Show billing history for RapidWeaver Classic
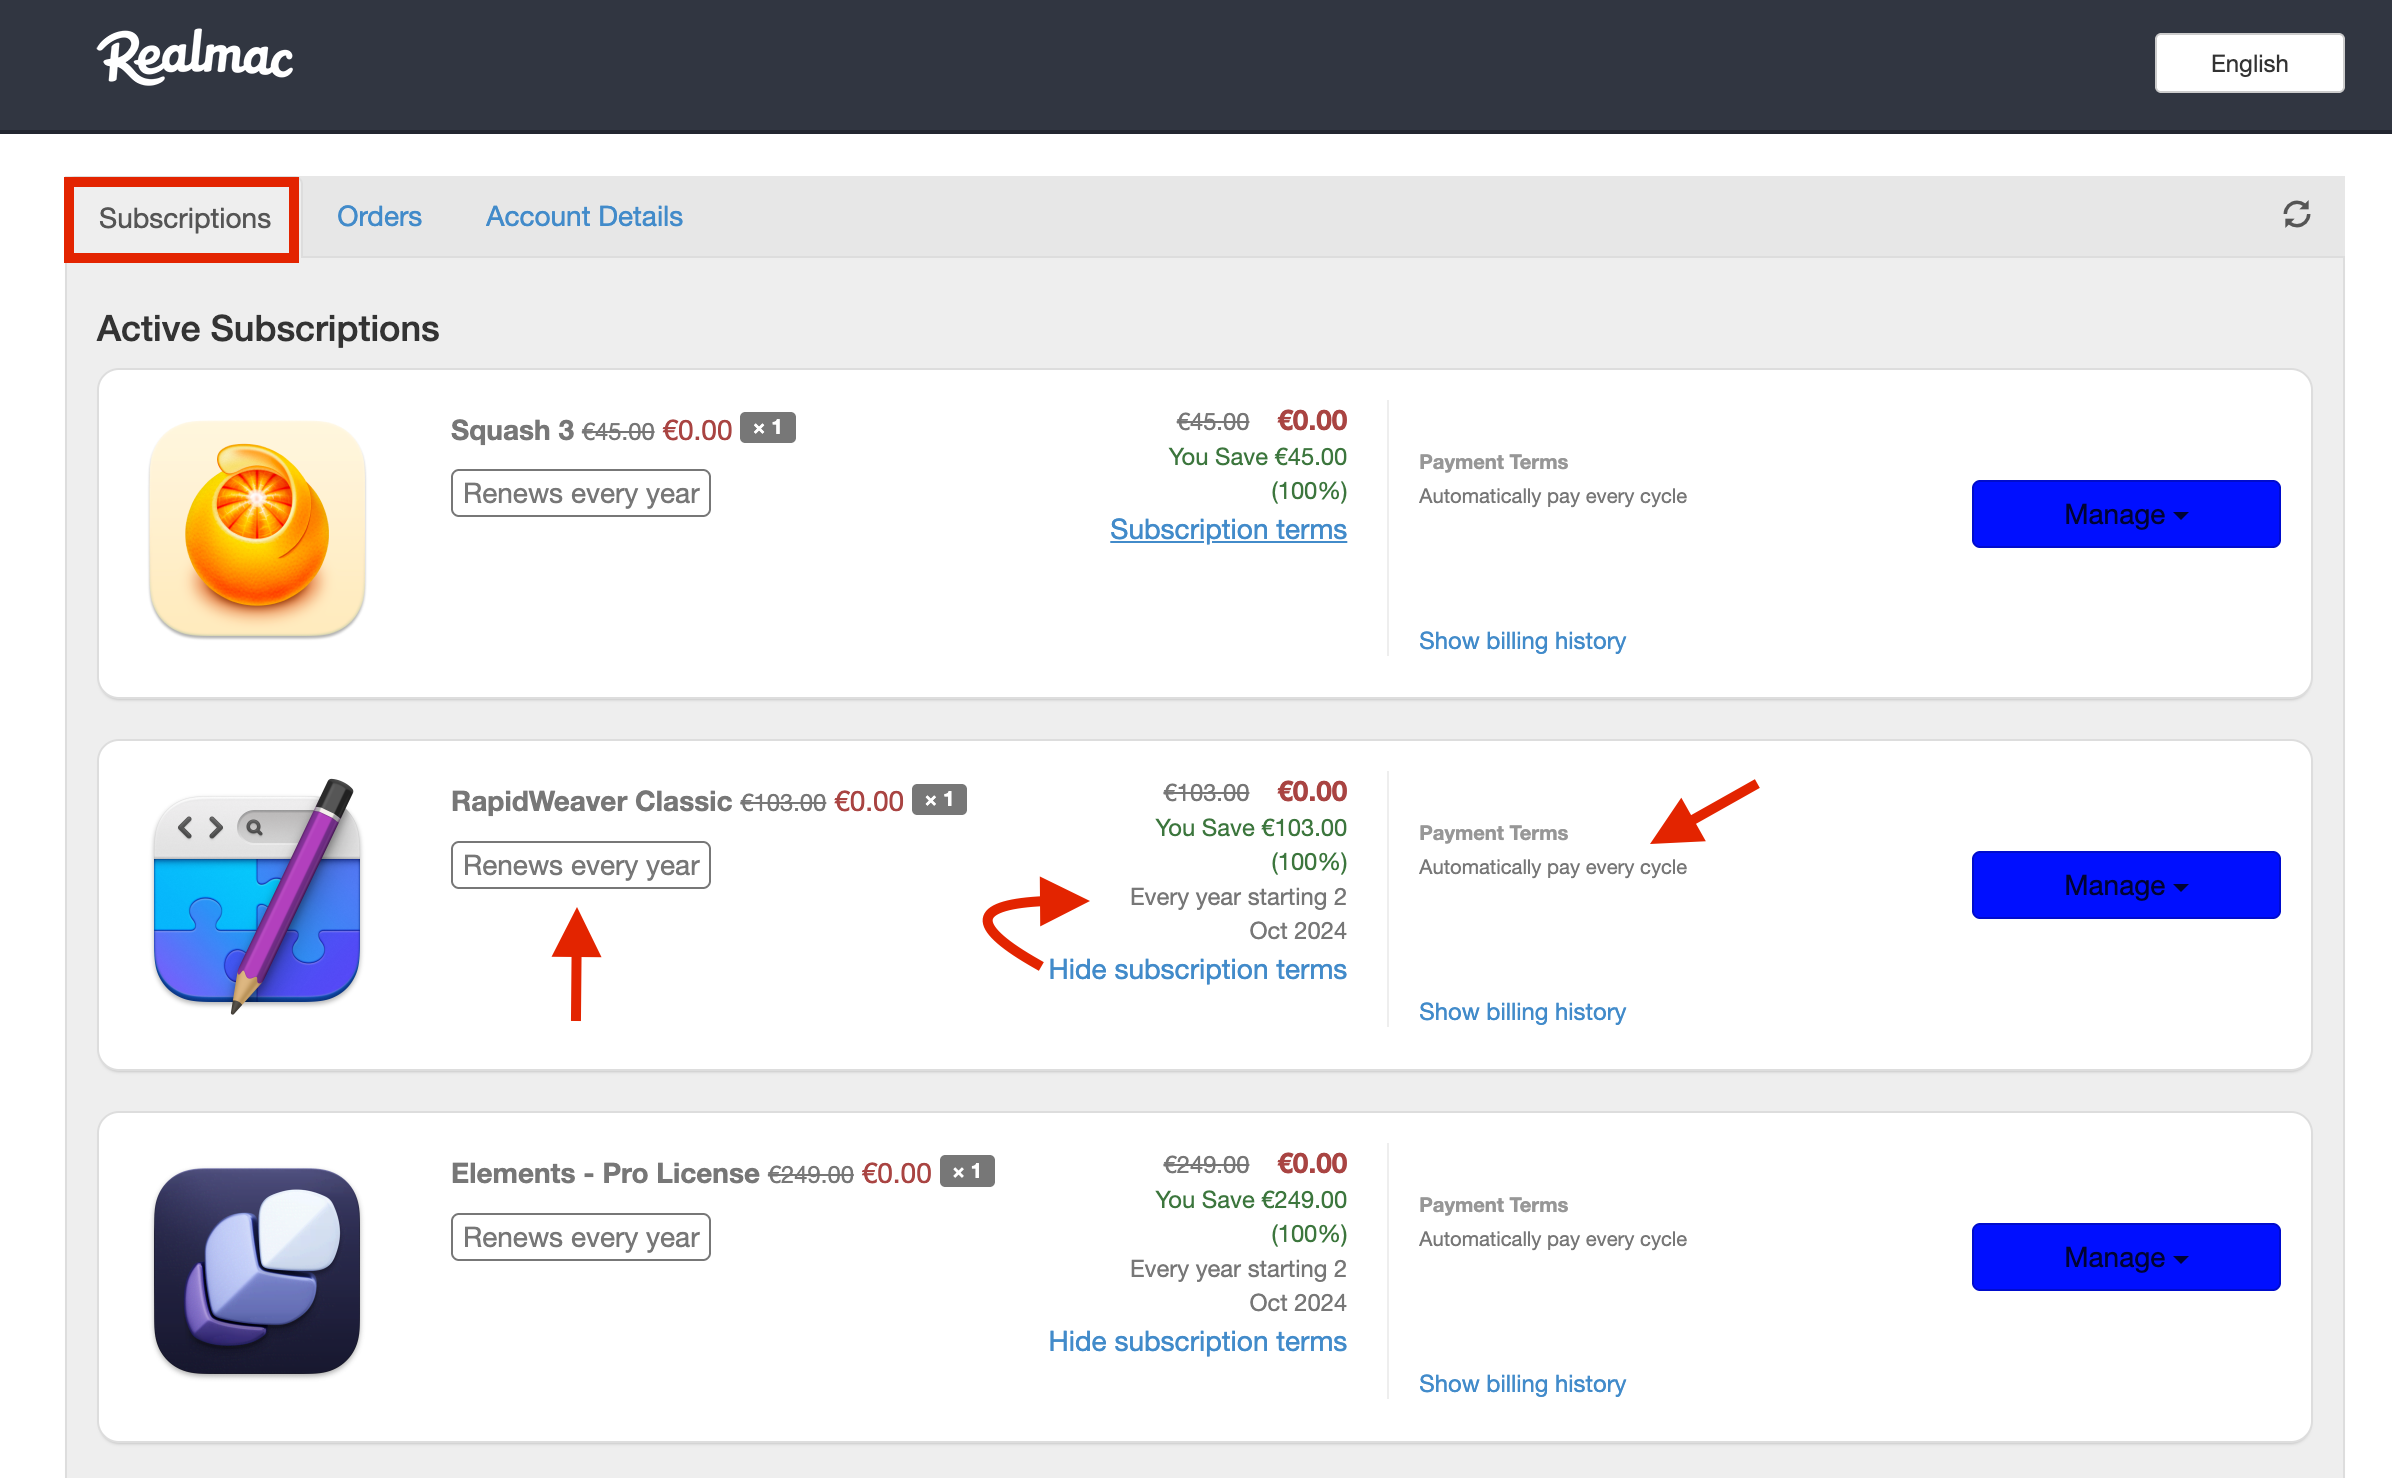Image resolution: width=2392 pixels, height=1478 pixels. point(1522,1012)
